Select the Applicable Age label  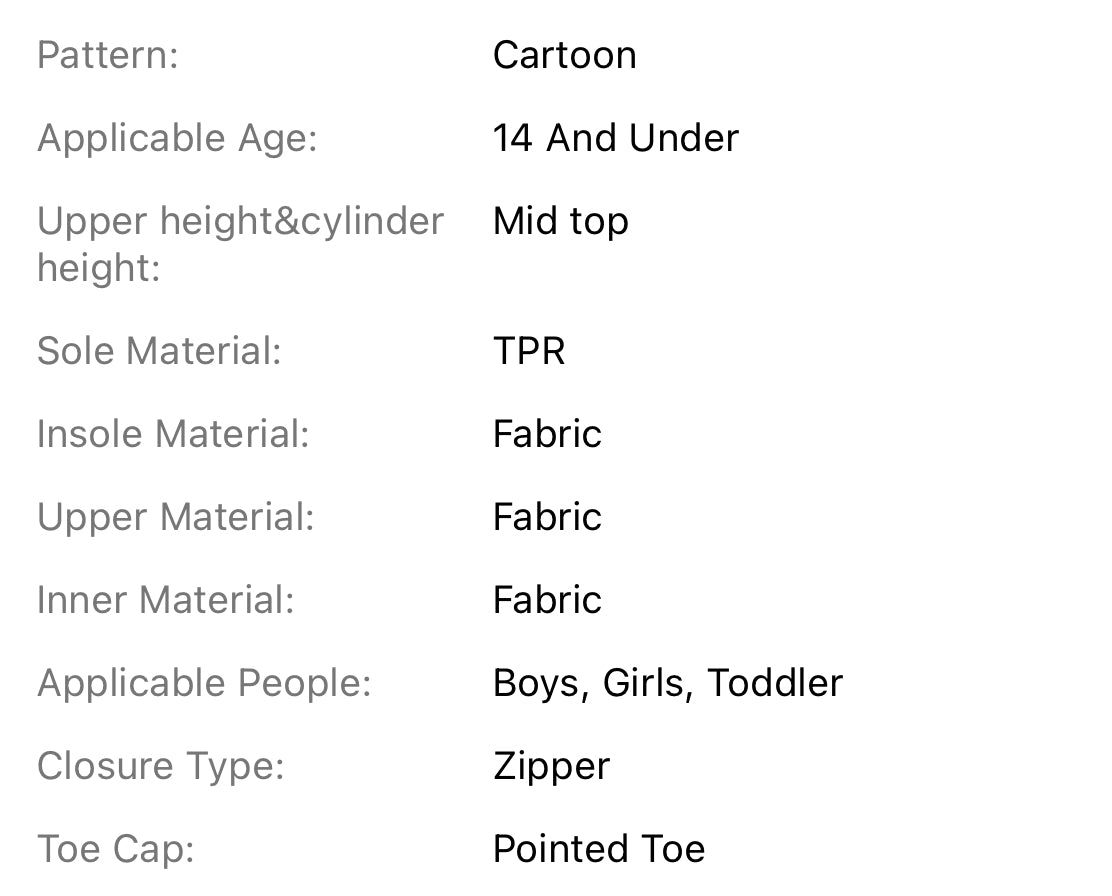(177, 138)
